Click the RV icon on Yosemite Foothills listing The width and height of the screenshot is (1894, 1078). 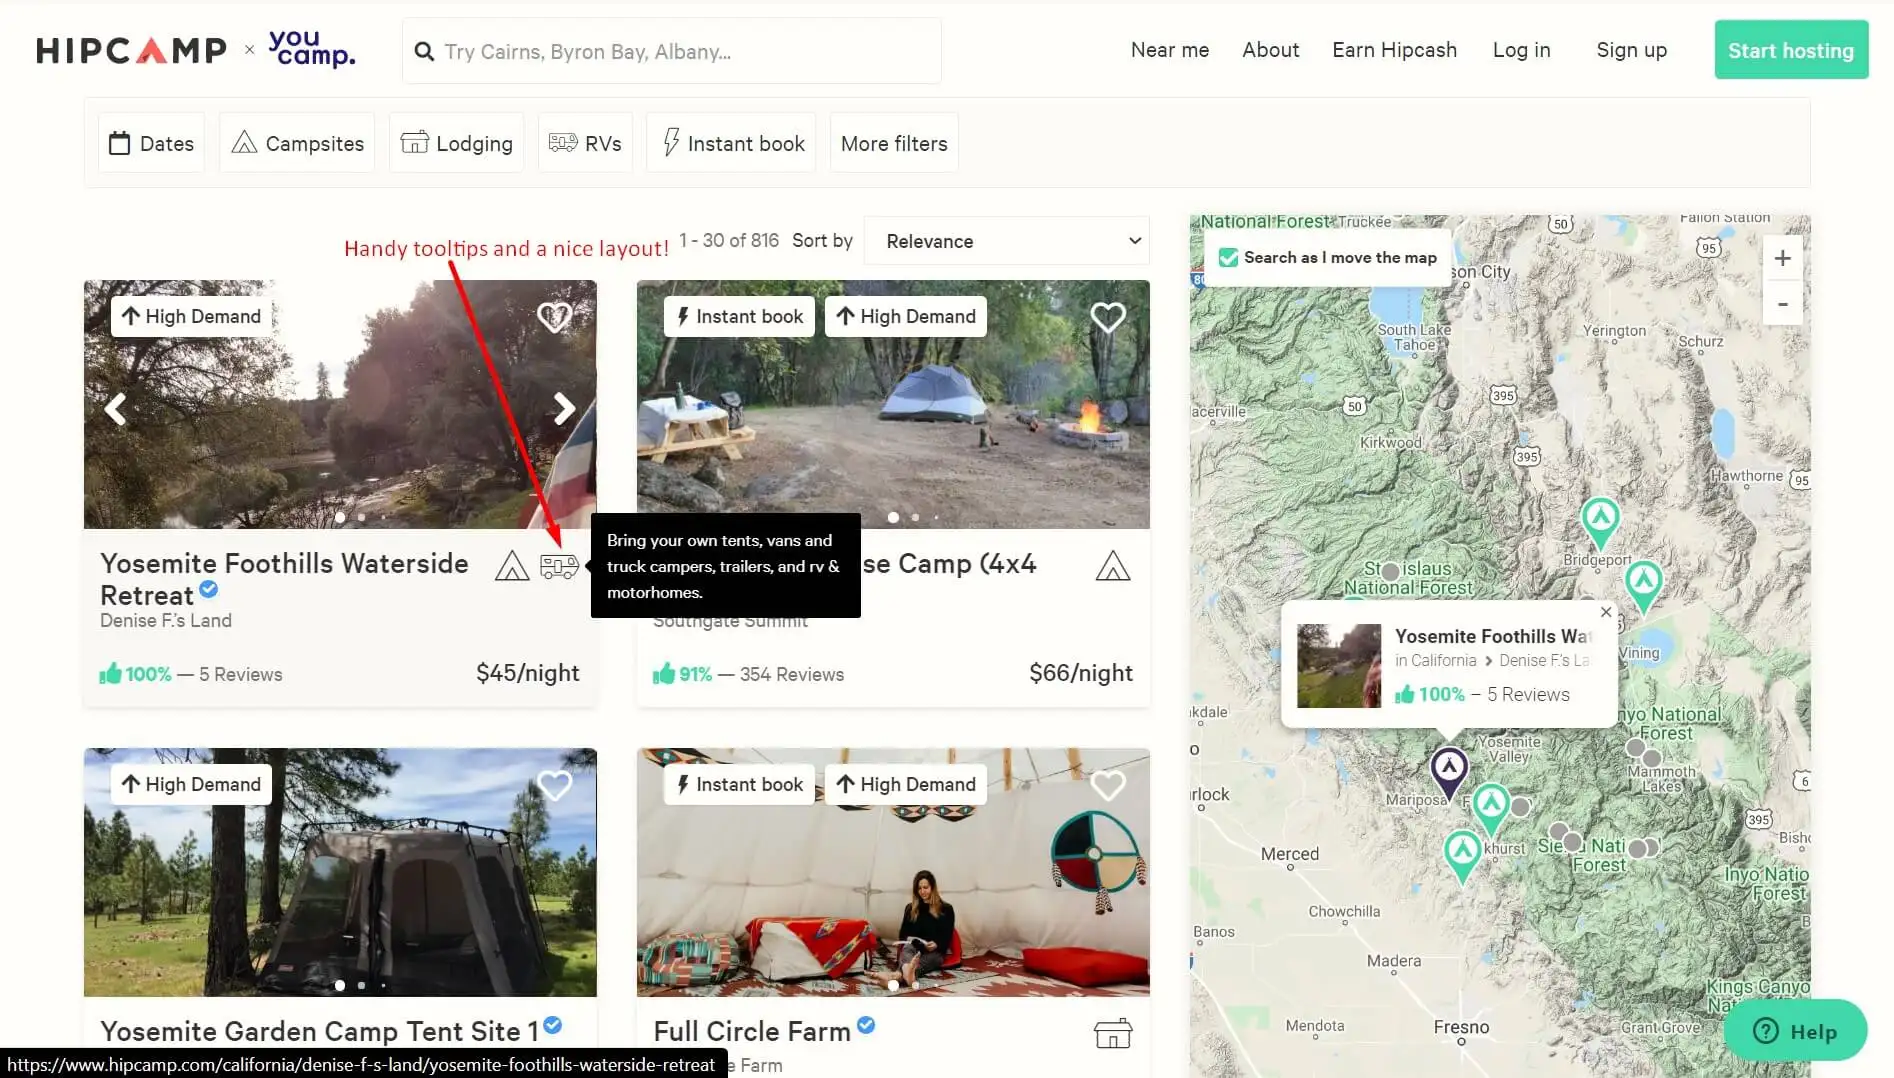click(559, 566)
